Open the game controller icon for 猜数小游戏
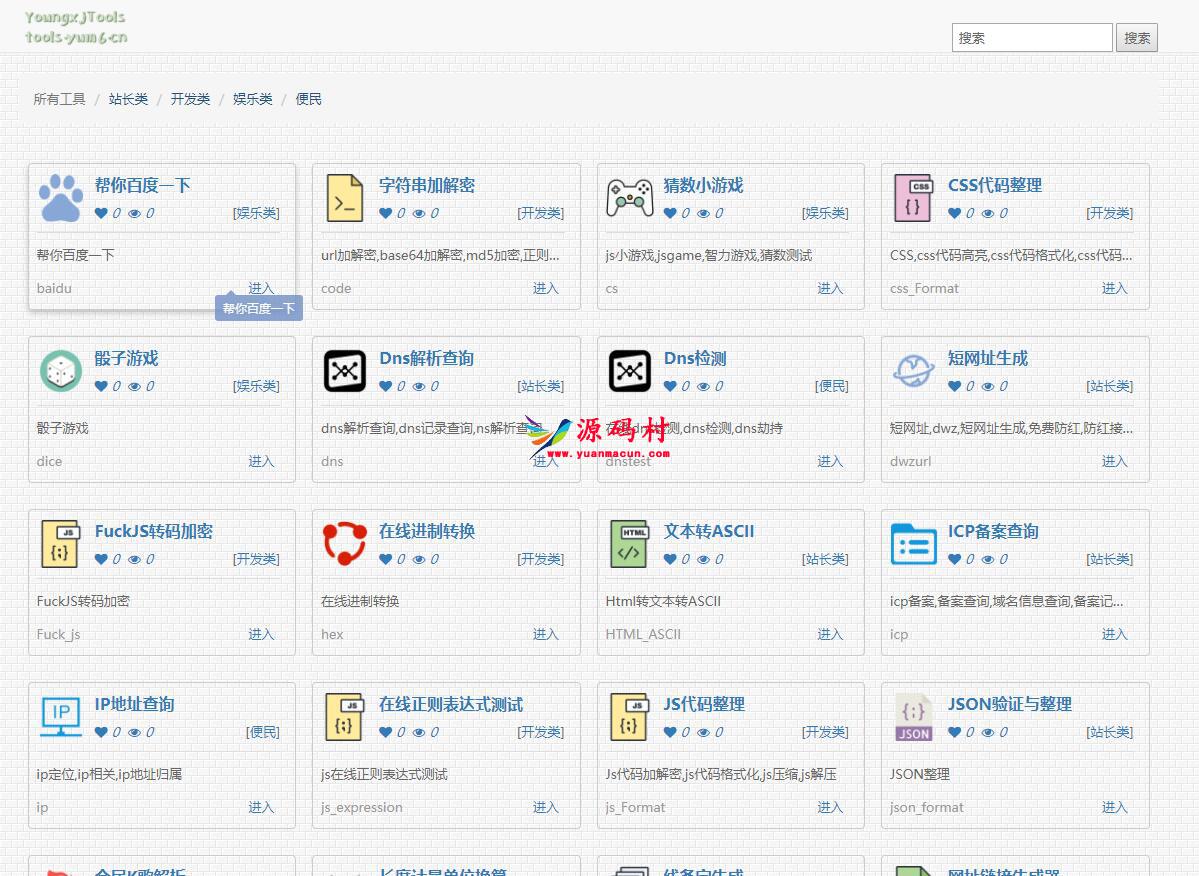This screenshot has height=876, width=1199. 630,198
